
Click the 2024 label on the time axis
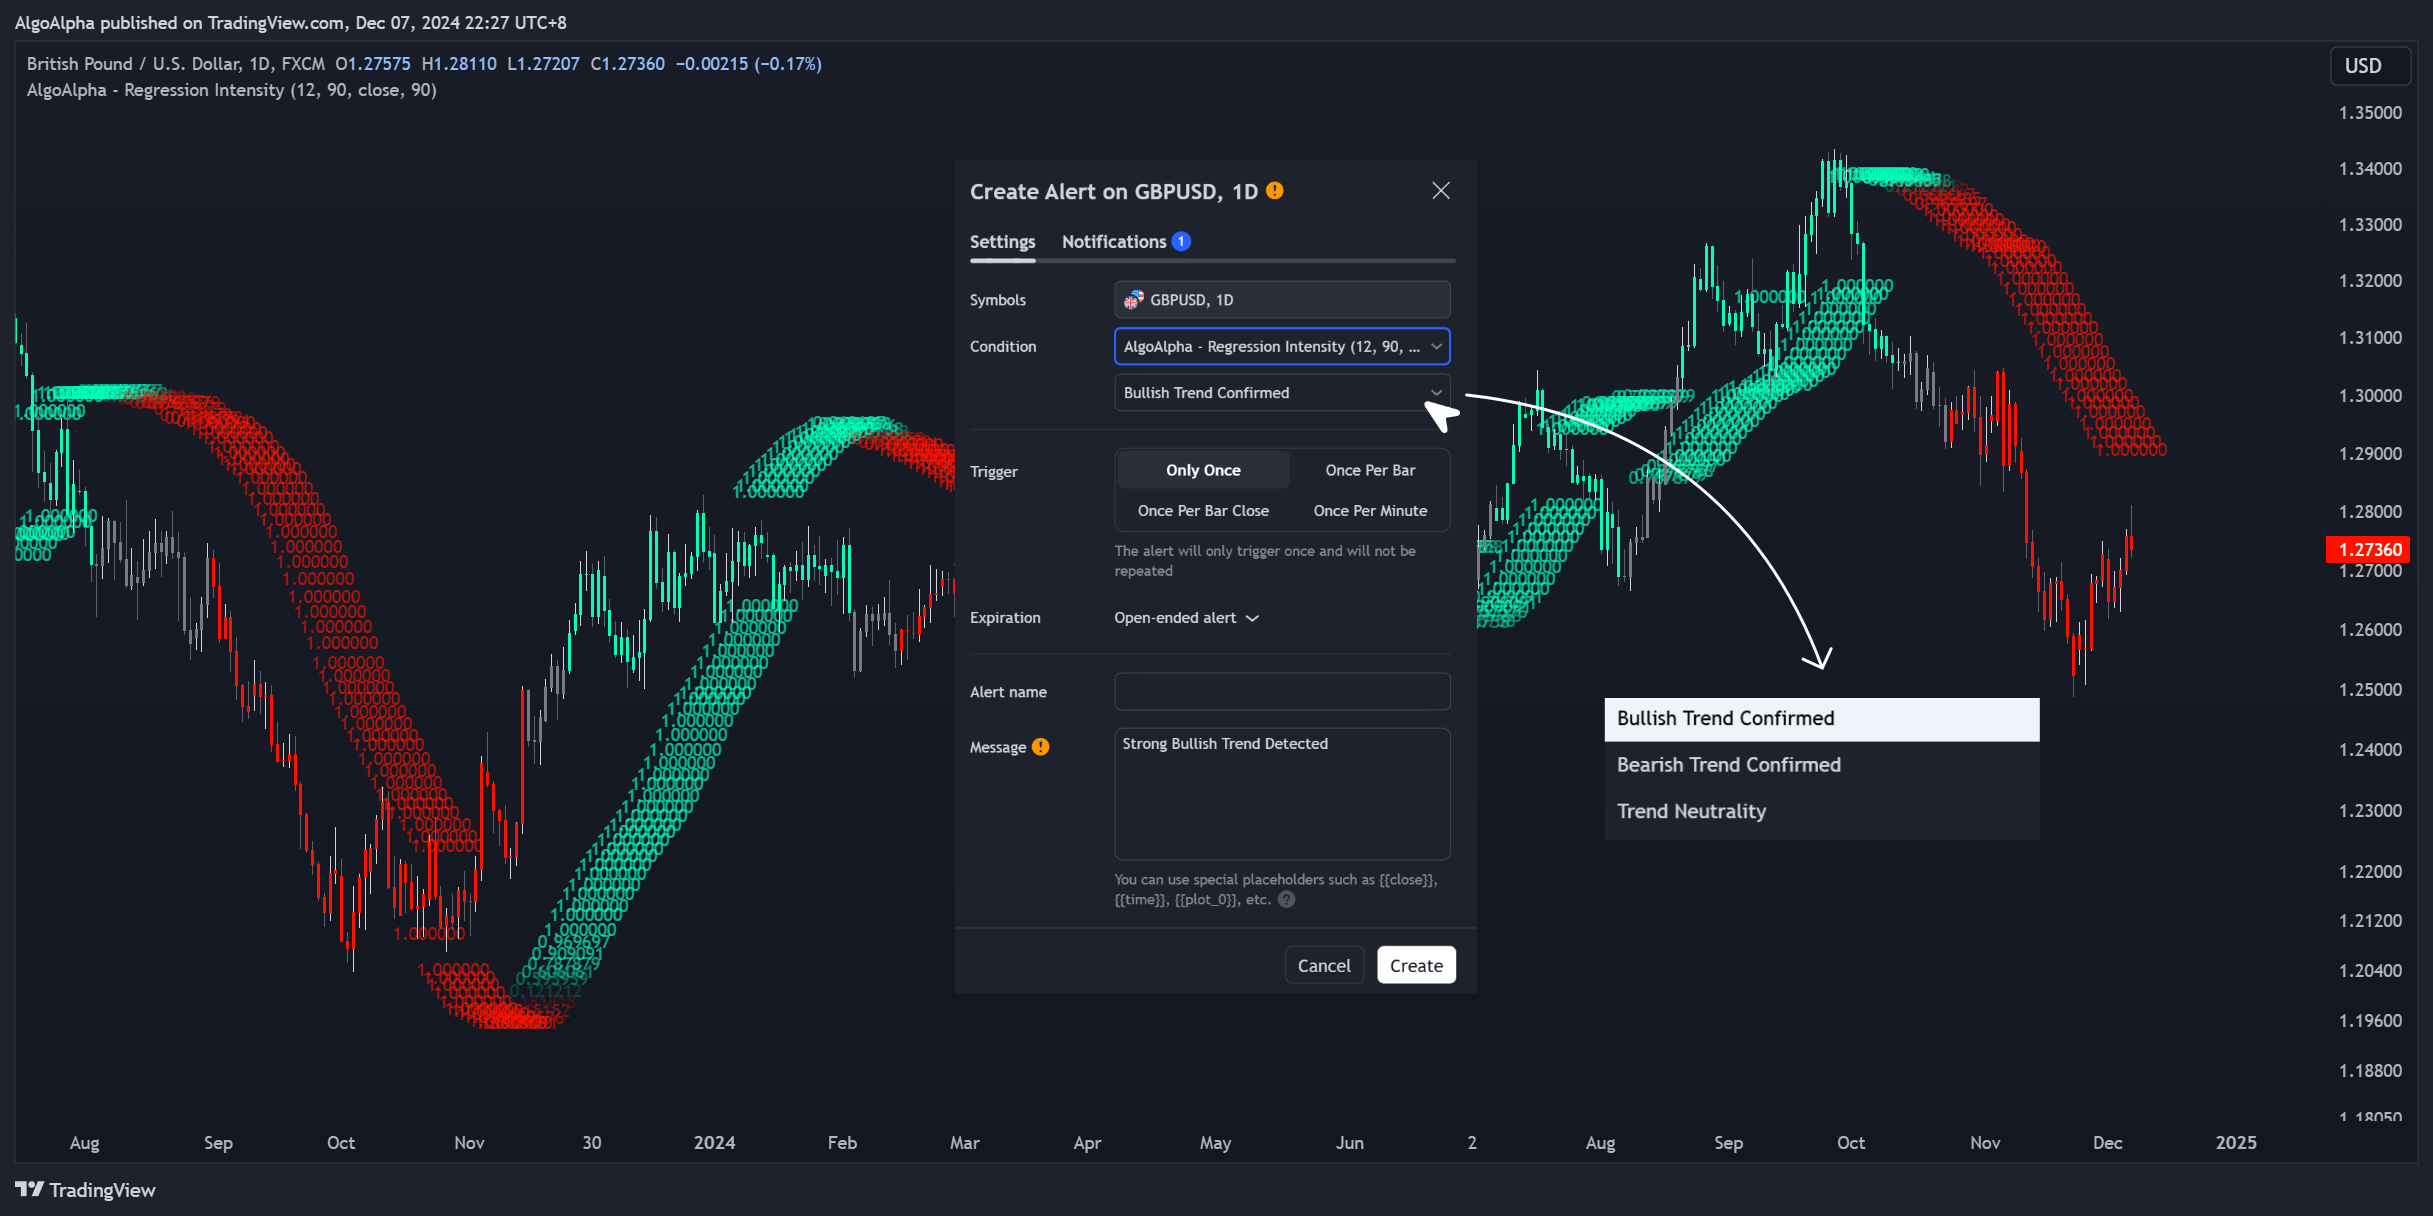click(x=714, y=1143)
